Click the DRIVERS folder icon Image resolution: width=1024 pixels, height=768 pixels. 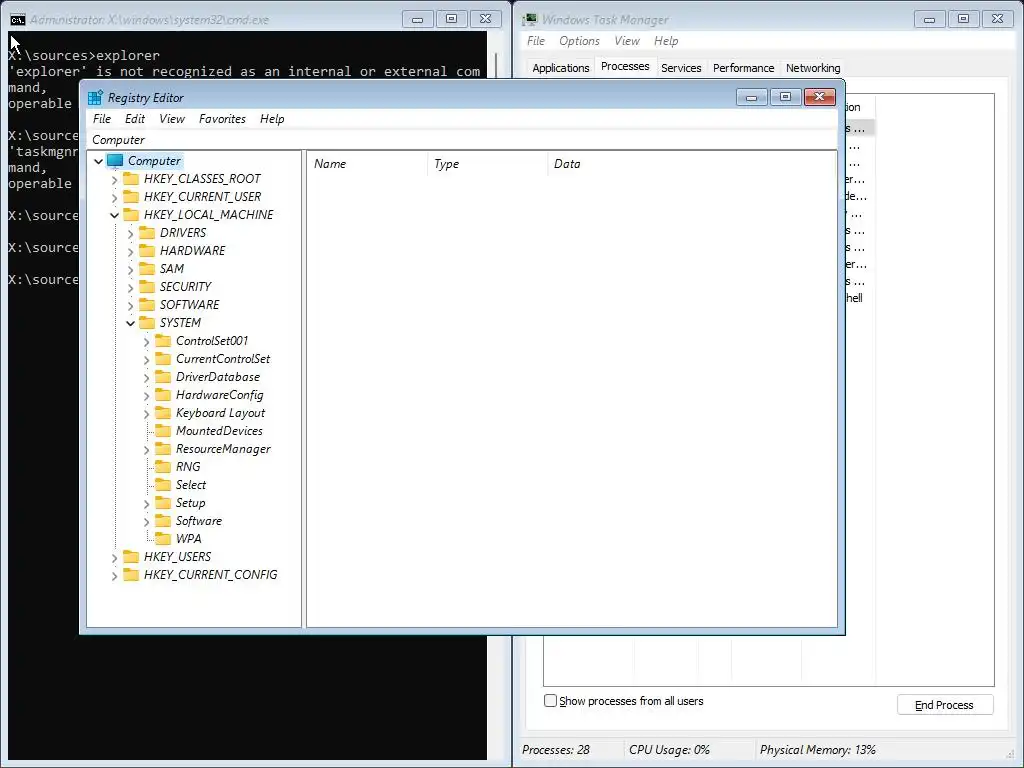click(x=147, y=232)
